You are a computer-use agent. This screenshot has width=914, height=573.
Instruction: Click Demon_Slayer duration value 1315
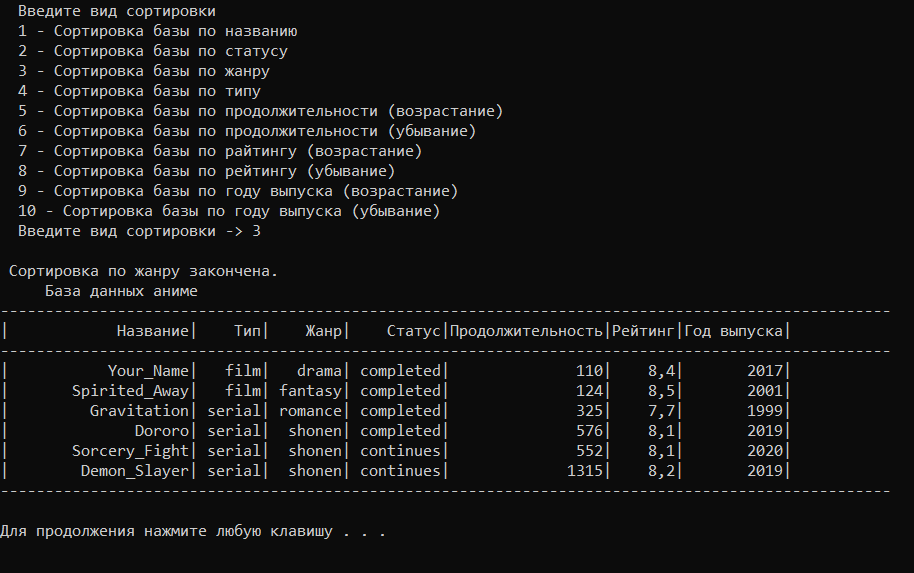585,470
